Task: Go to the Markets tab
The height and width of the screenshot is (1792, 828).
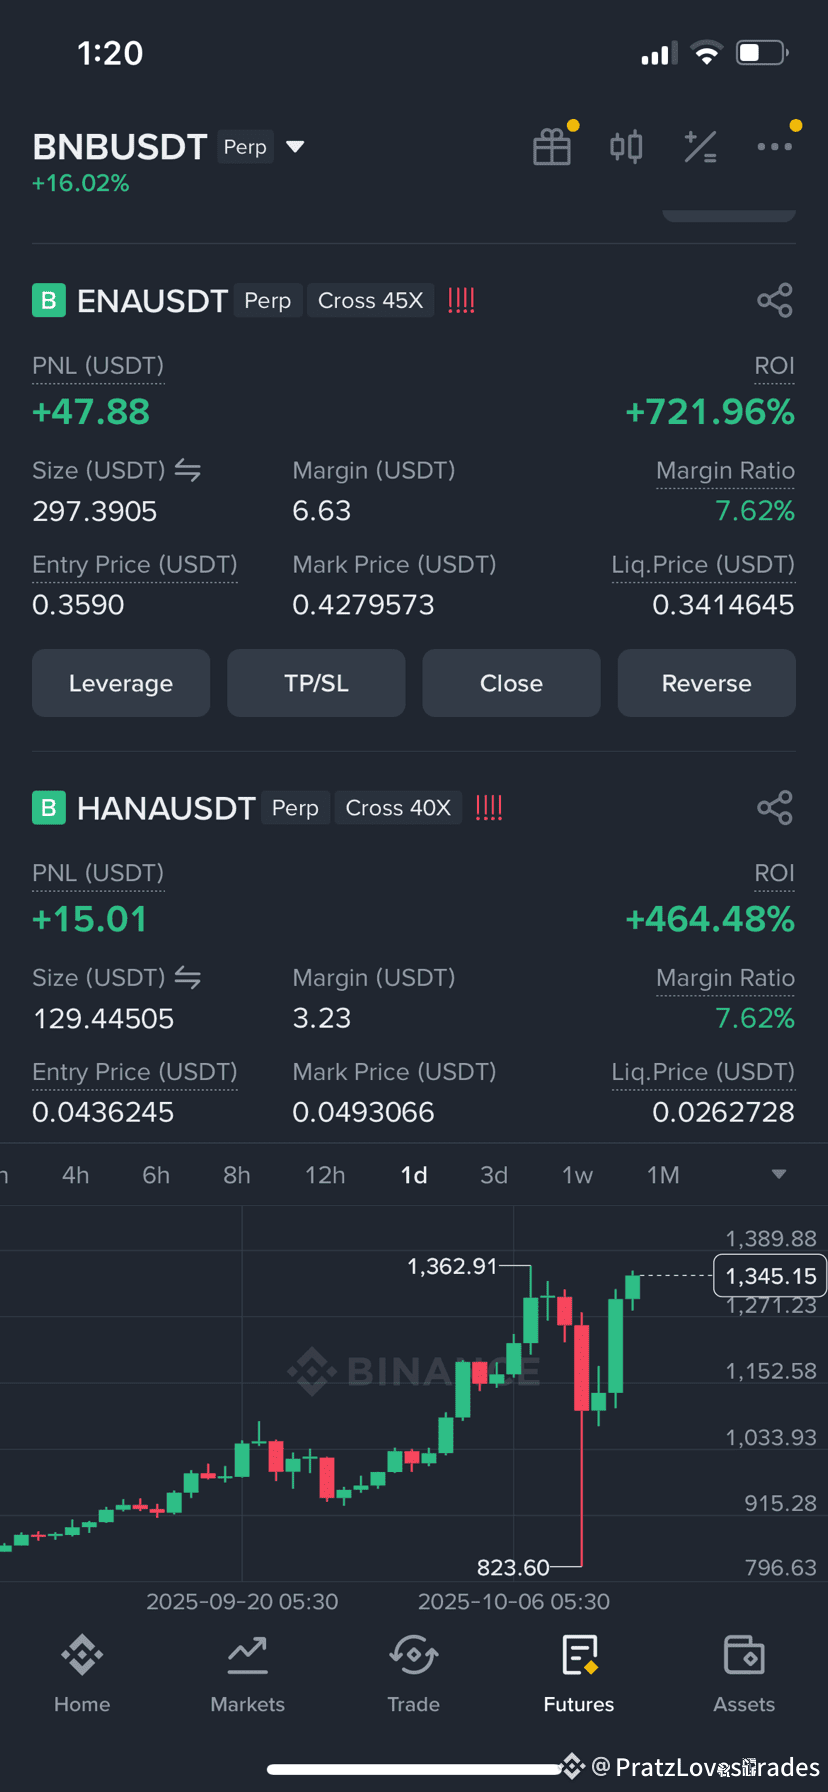Action: point(247,1675)
